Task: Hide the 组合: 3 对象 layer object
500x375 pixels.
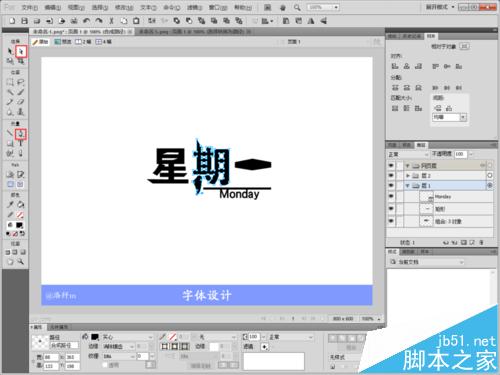Action: [391, 221]
